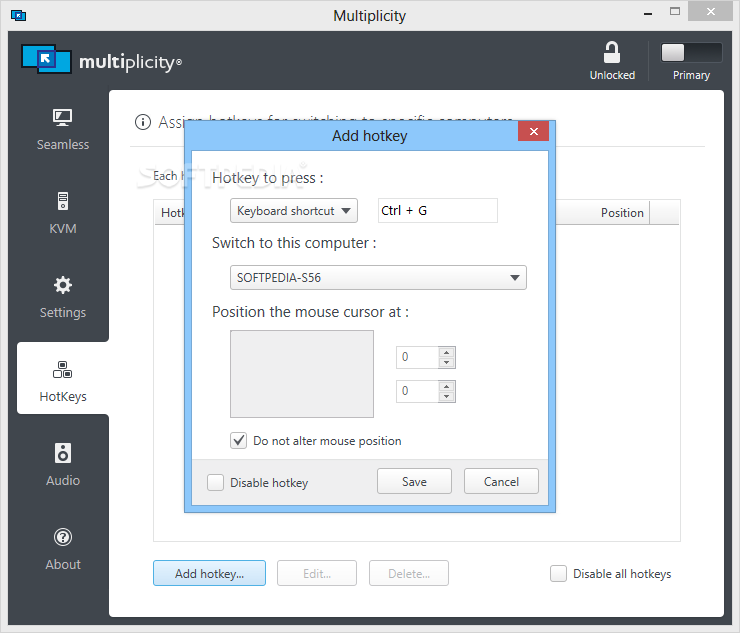Enable Disable all hotkeys checkbox
This screenshot has height=633, width=740.
pyautogui.click(x=558, y=574)
